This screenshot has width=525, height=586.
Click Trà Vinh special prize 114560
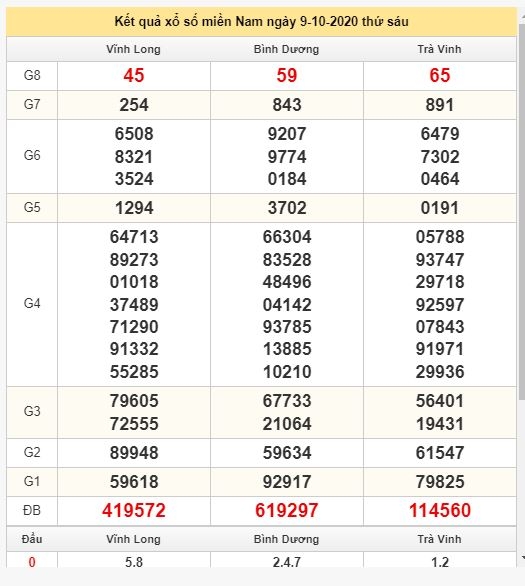coord(440,511)
